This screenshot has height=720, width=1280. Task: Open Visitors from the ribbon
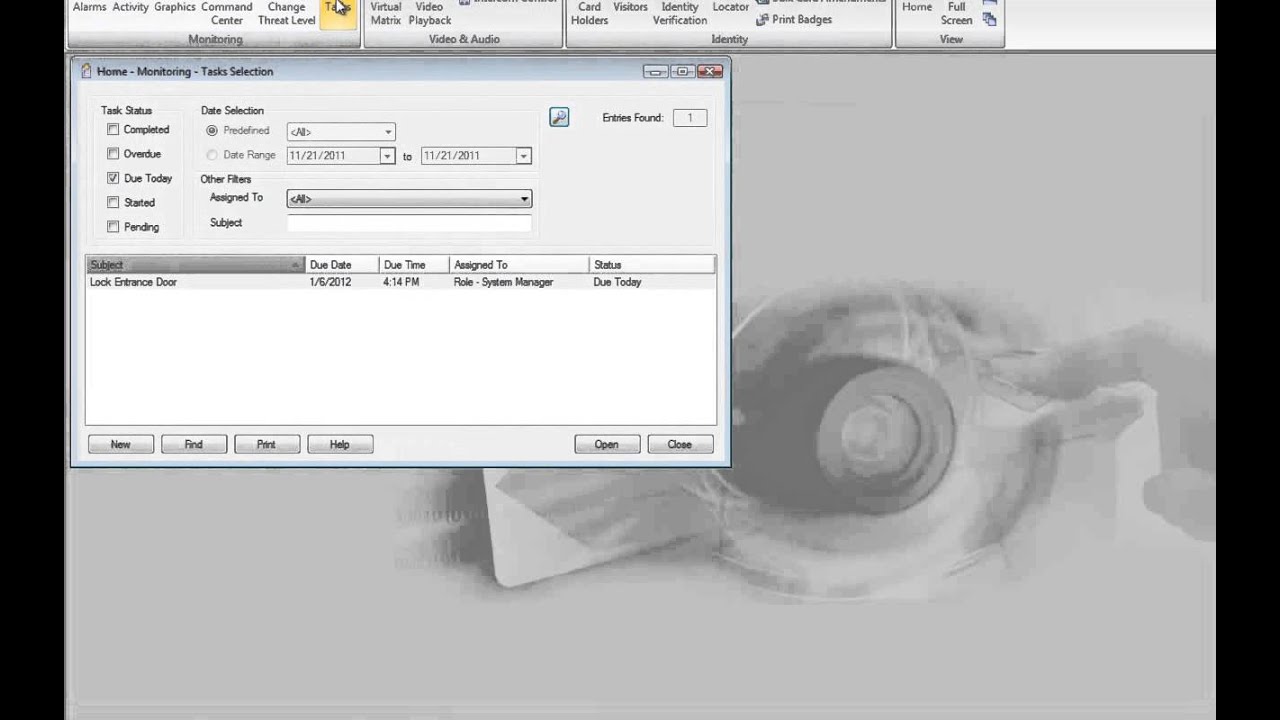coord(630,8)
